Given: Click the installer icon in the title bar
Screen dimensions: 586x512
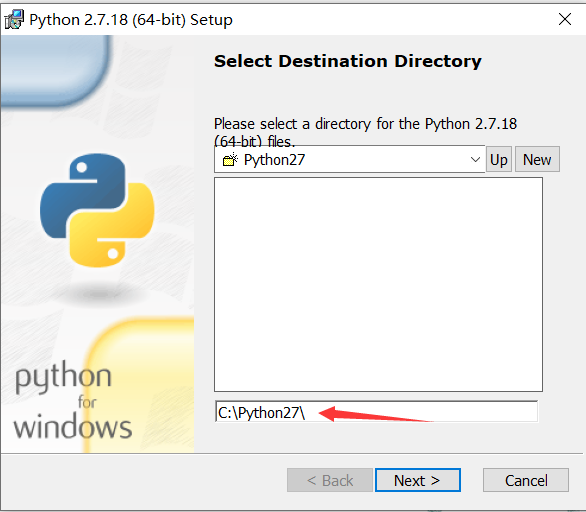Looking at the screenshot, I should click(x=14, y=19).
